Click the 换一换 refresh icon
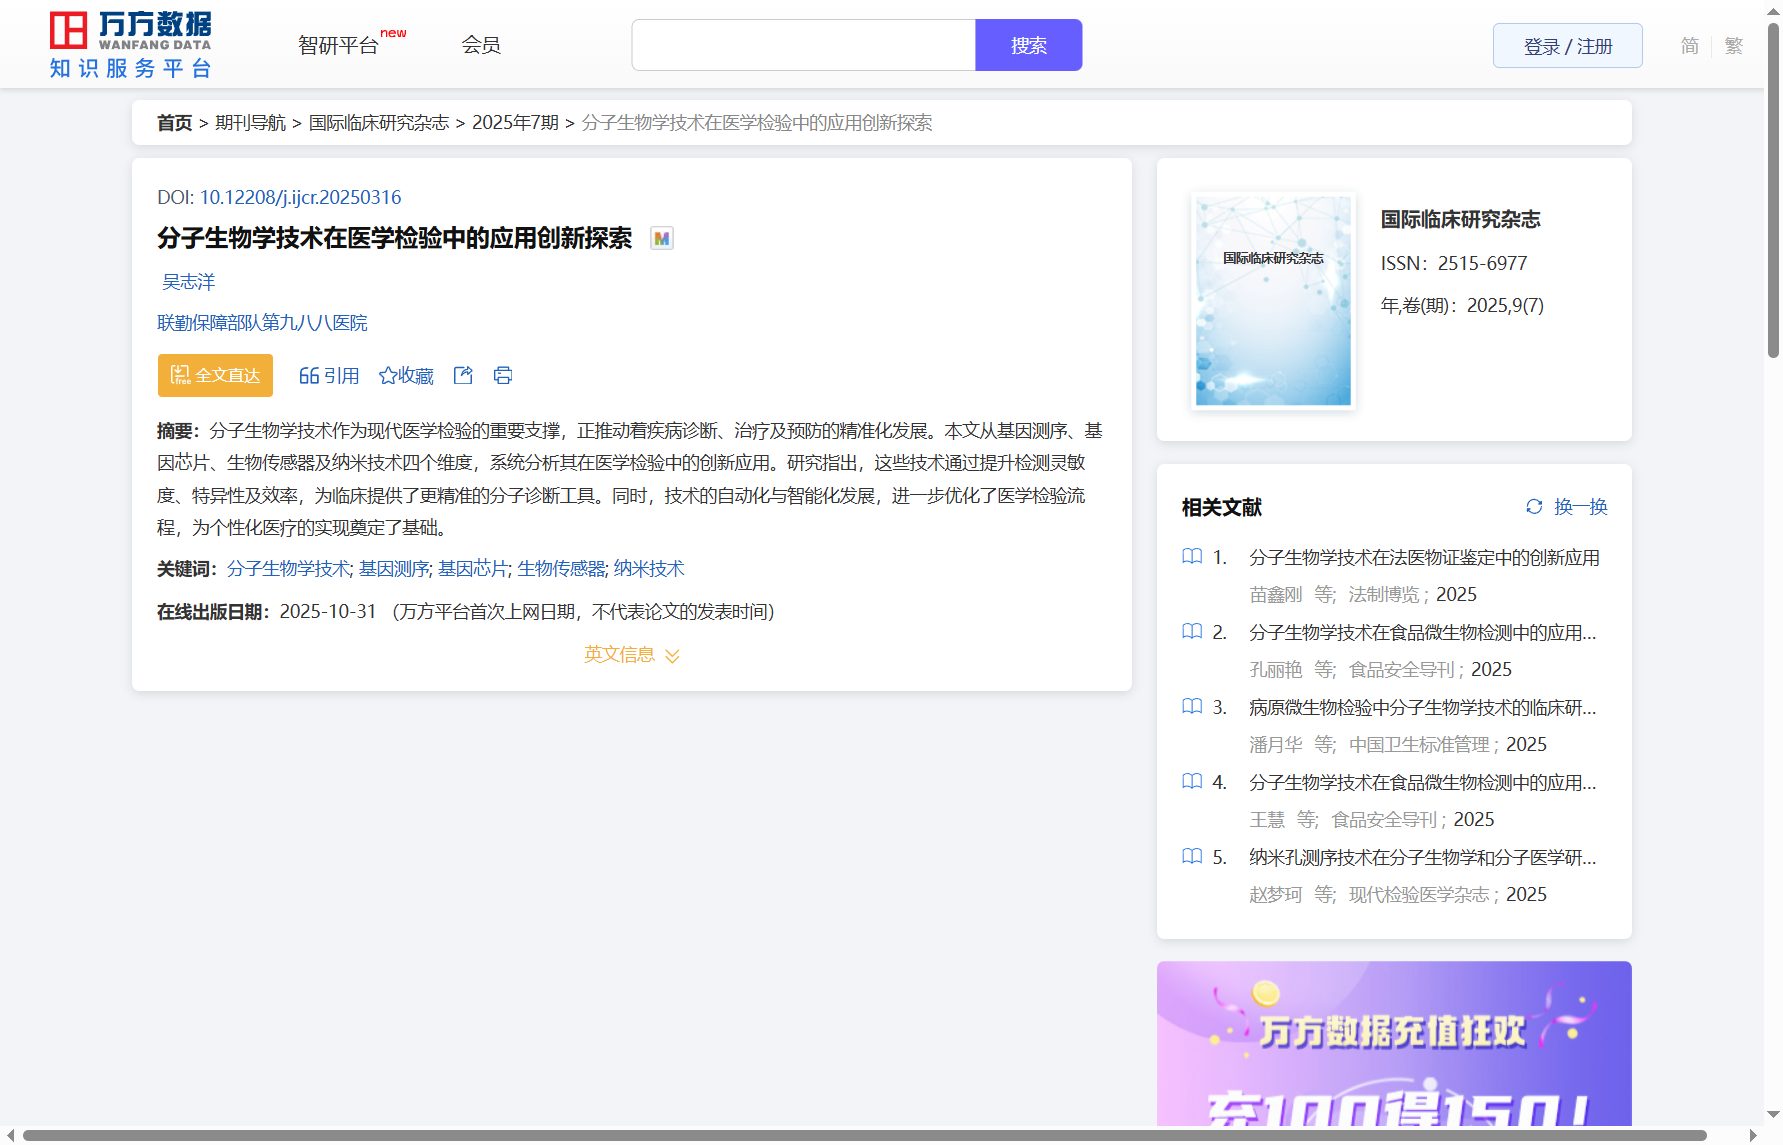 pyautogui.click(x=1534, y=507)
